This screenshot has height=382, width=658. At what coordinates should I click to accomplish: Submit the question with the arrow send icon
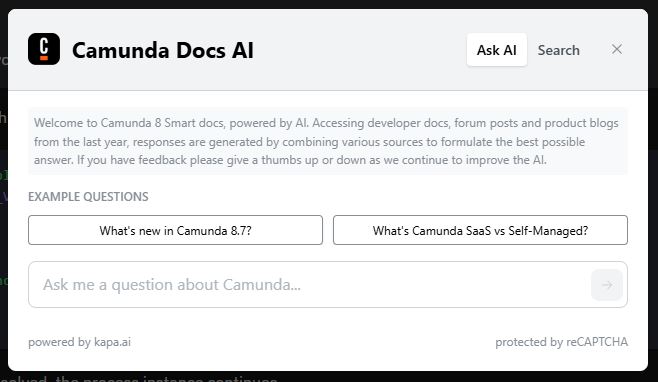click(x=607, y=285)
